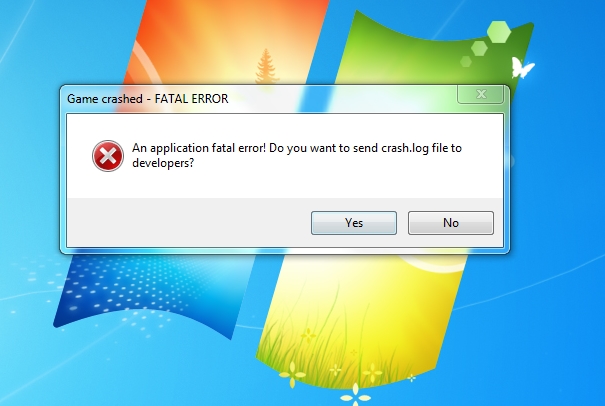The image size is (605, 406).
Task: Close the Game crashed dialog window
Action: [x=480, y=94]
